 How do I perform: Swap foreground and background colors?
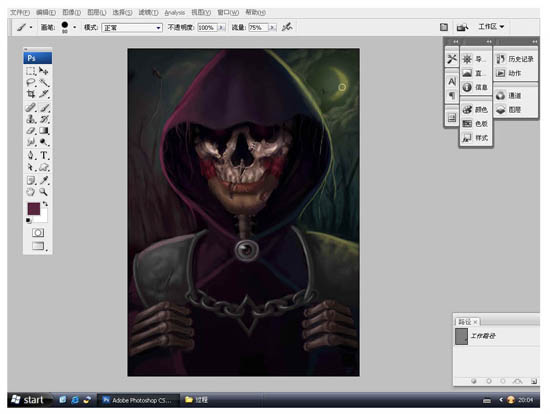point(45,204)
